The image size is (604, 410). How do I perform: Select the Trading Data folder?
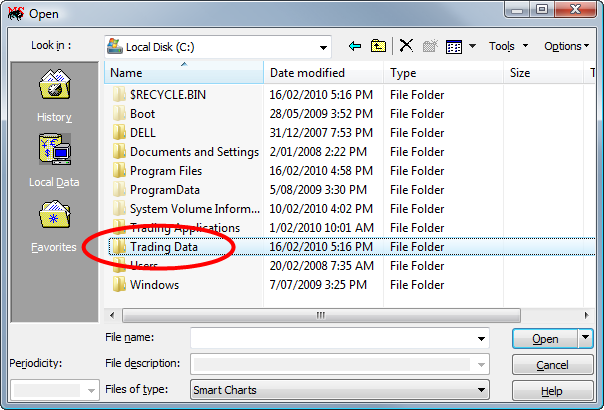tap(164, 247)
